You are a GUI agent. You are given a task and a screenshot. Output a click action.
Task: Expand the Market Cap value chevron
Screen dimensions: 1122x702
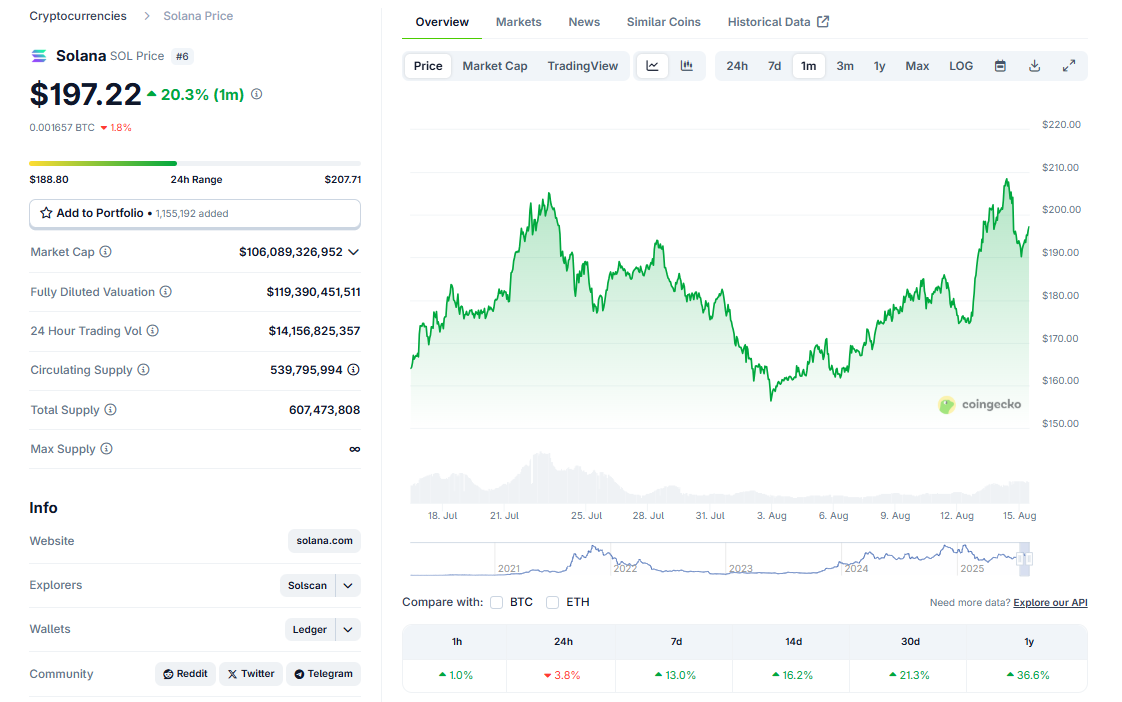353,252
